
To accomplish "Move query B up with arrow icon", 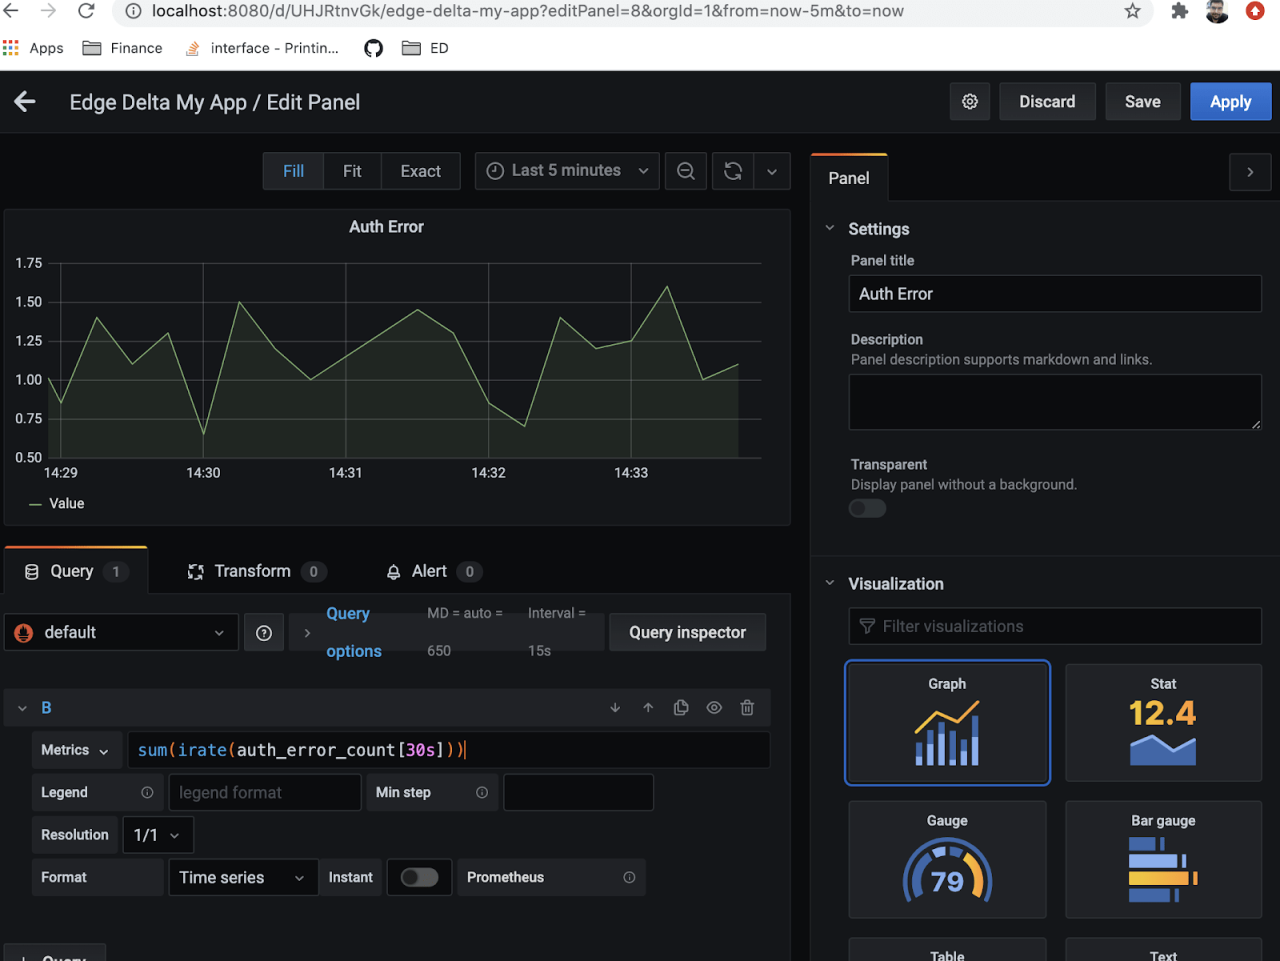I will coord(648,708).
